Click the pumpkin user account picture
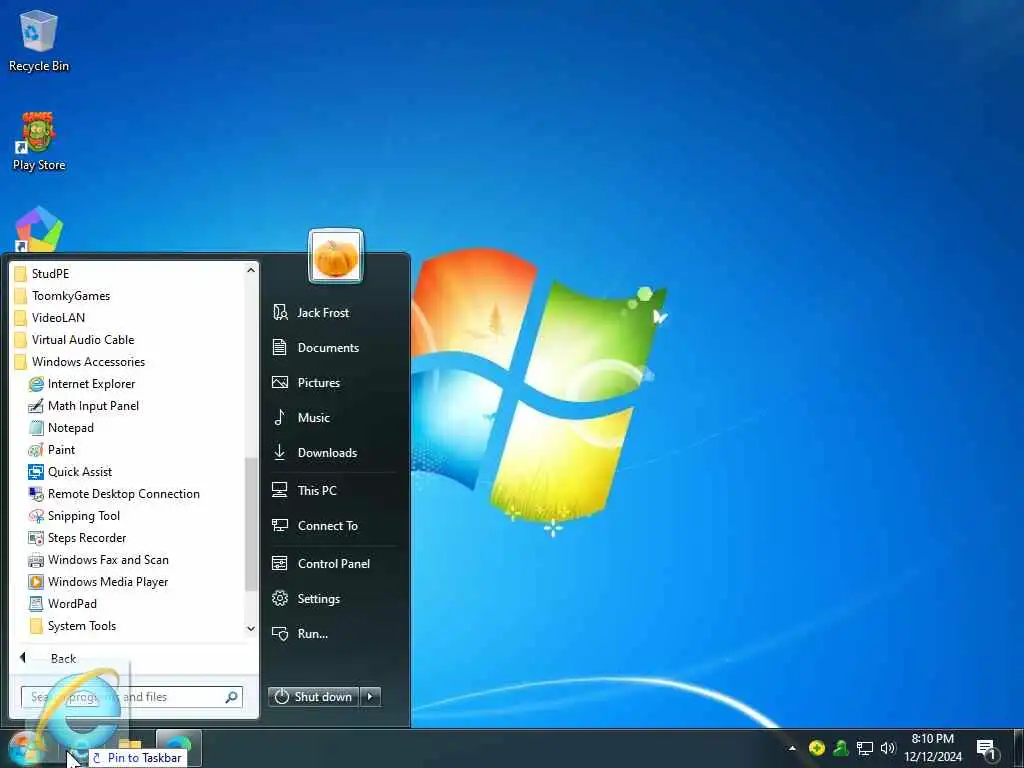1024x768 pixels. [336, 256]
